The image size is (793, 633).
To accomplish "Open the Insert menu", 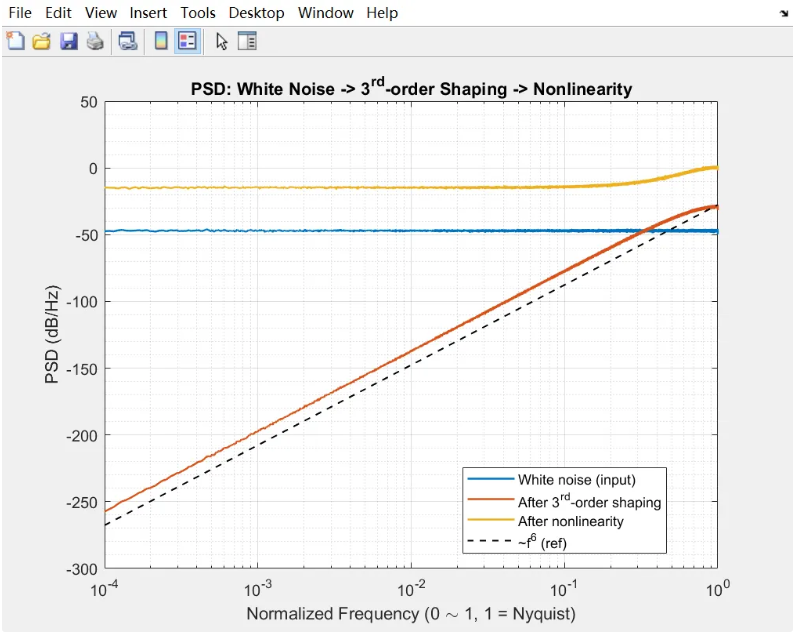I will pyautogui.click(x=149, y=13).
